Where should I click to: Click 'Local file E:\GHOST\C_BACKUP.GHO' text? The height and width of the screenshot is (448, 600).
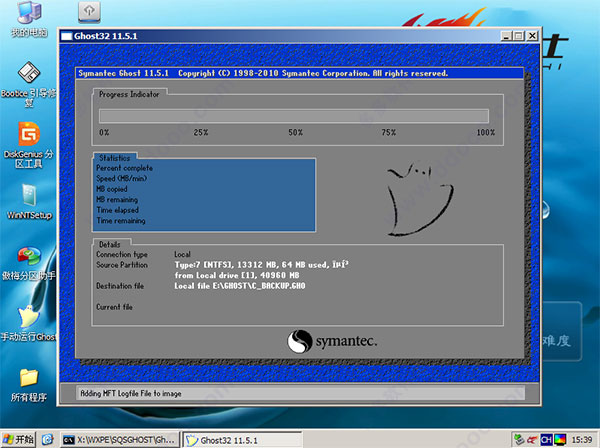click(x=240, y=286)
